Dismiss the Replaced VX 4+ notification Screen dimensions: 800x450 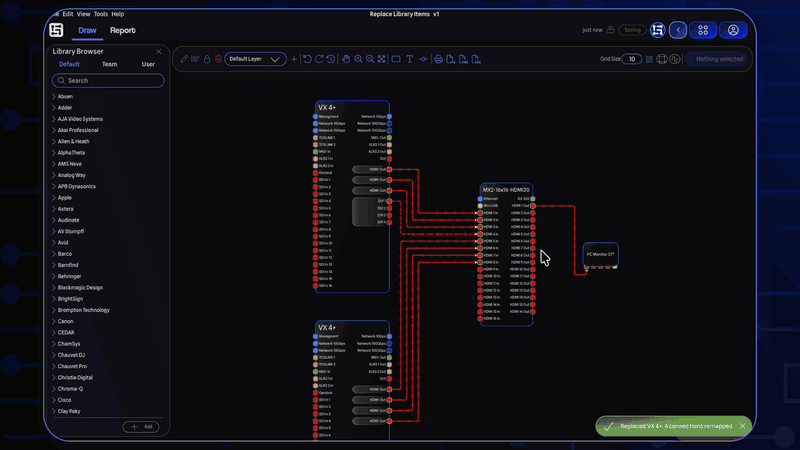point(742,426)
